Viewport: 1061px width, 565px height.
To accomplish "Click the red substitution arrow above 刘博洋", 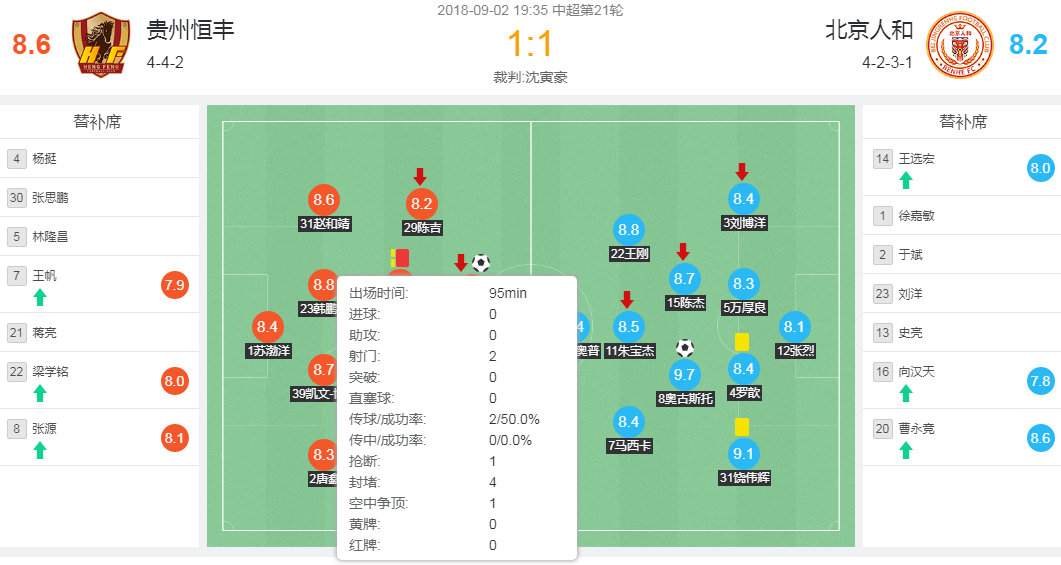I will pyautogui.click(x=742, y=172).
